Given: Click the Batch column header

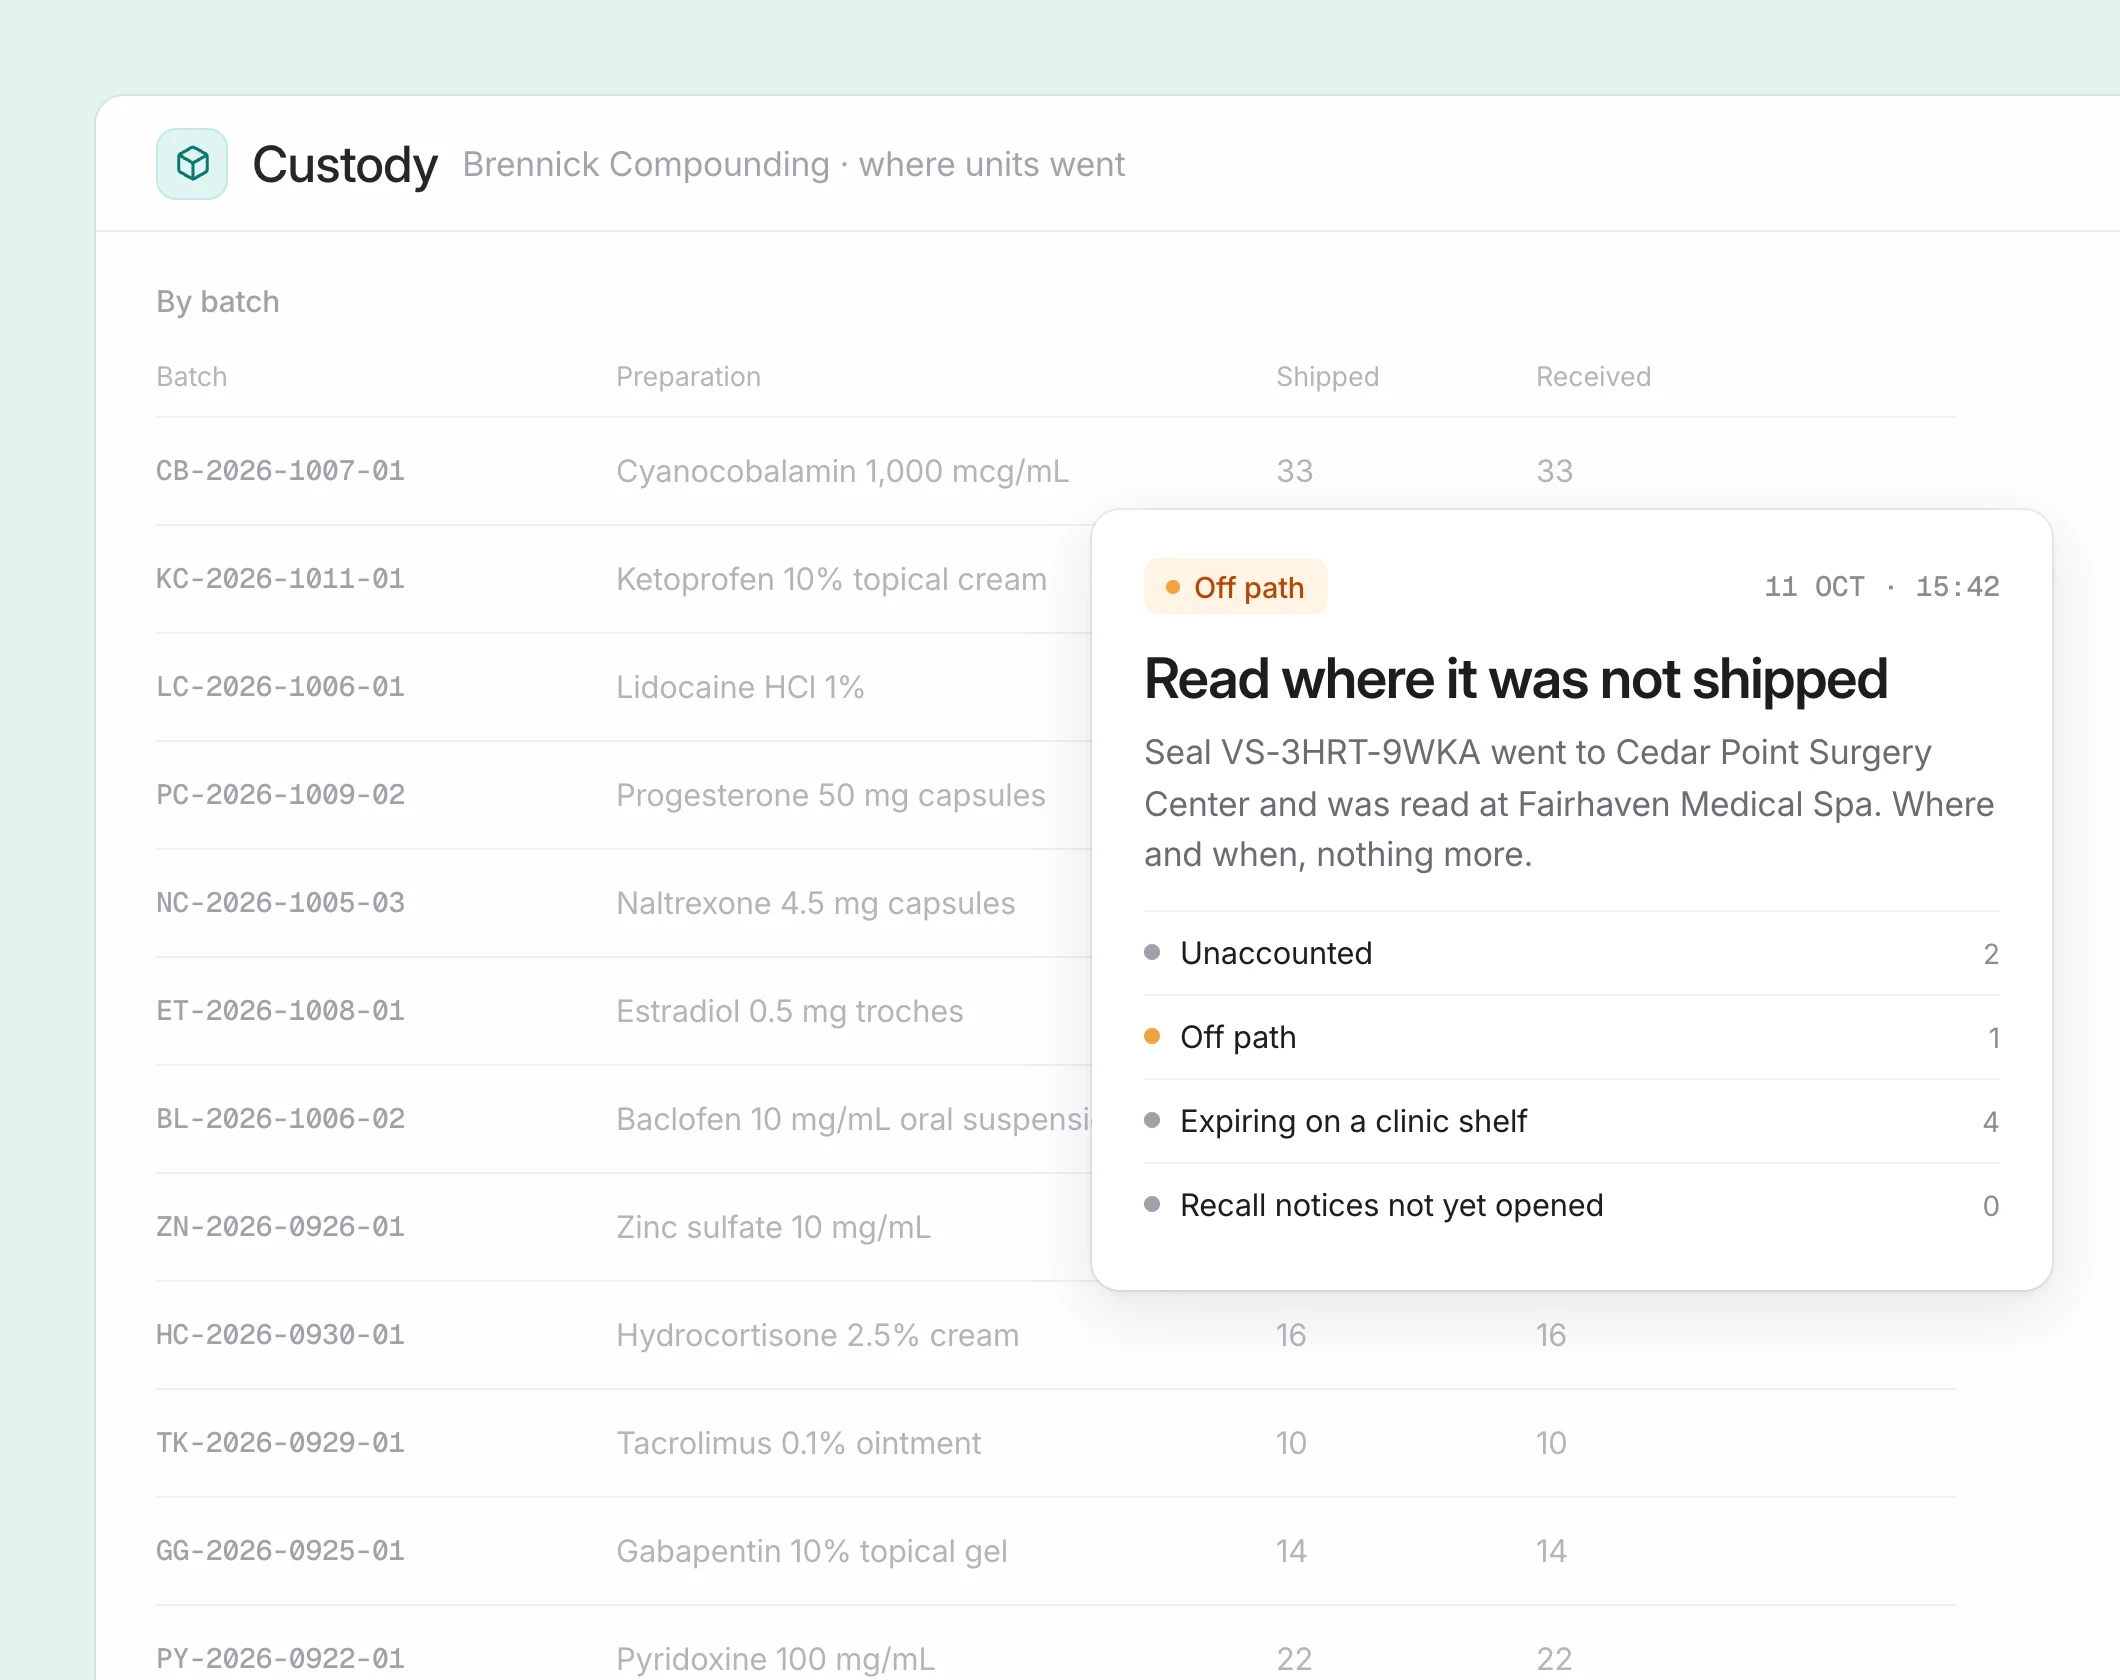Looking at the screenshot, I should 192,377.
